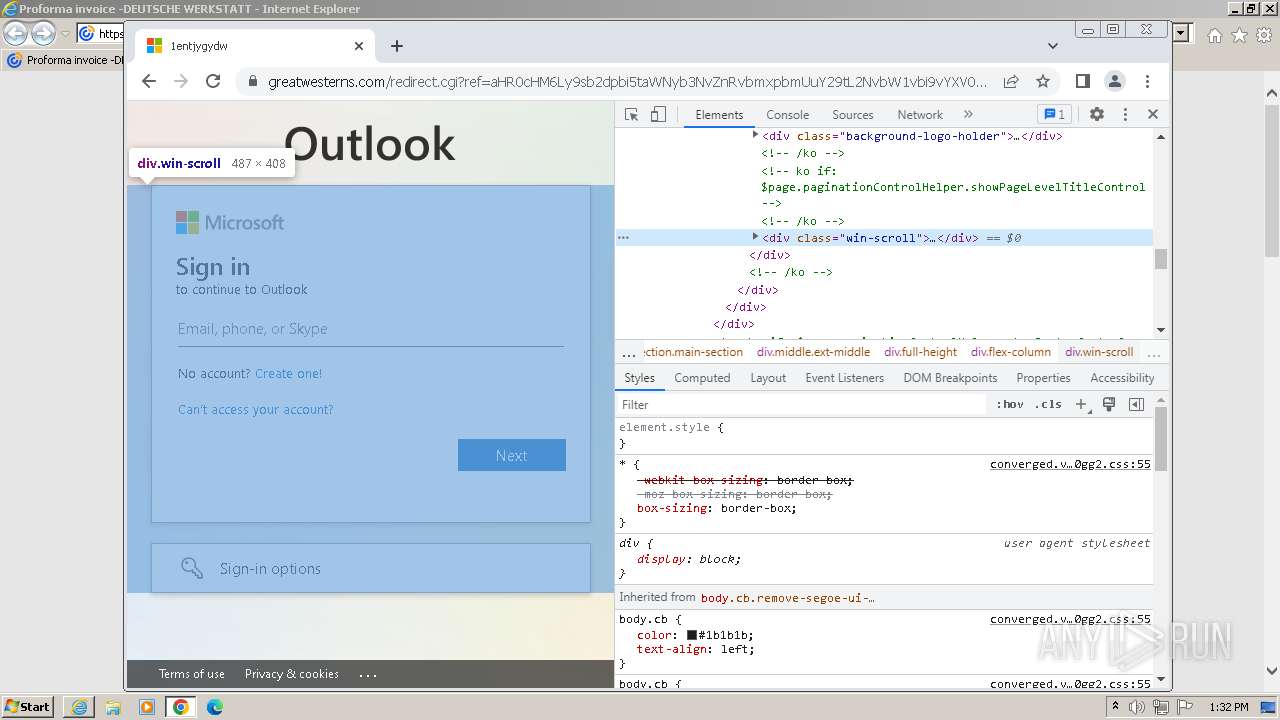Select div.win-scroll breadcrumb
This screenshot has height=720, width=1280.
[x=1099, y=352]
